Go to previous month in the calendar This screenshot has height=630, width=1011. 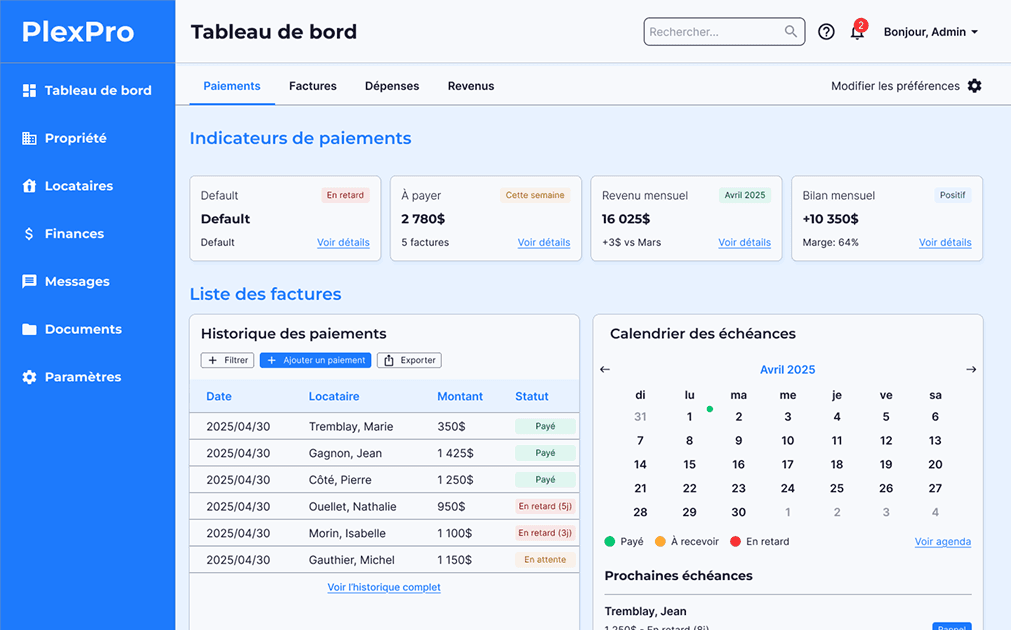(604, 369)
